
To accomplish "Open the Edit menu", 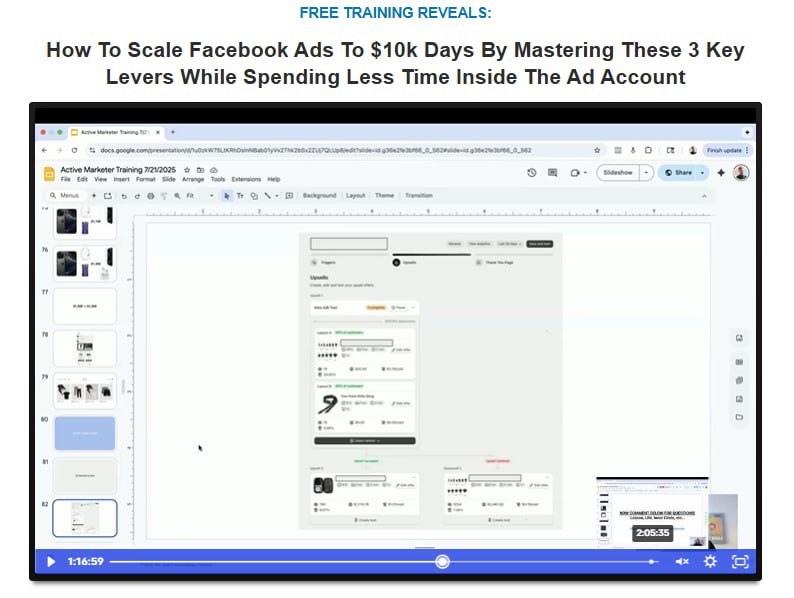I will [82, 179].
